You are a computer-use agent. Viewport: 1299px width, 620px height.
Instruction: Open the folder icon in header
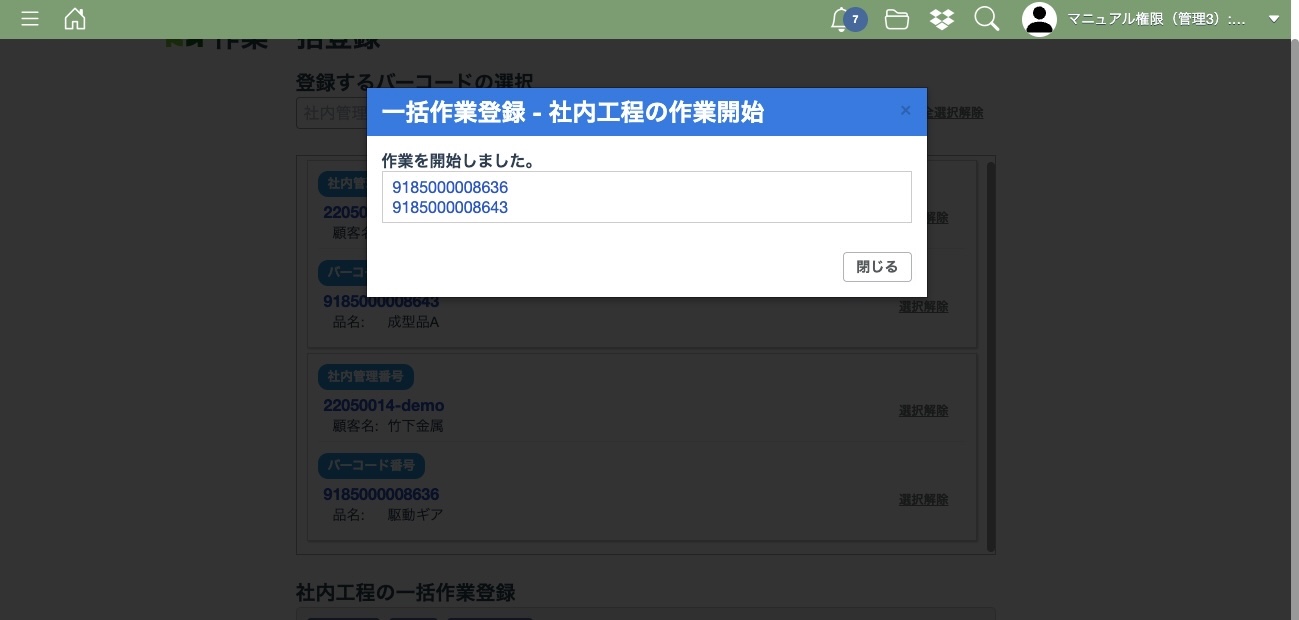tap(897, 19)
